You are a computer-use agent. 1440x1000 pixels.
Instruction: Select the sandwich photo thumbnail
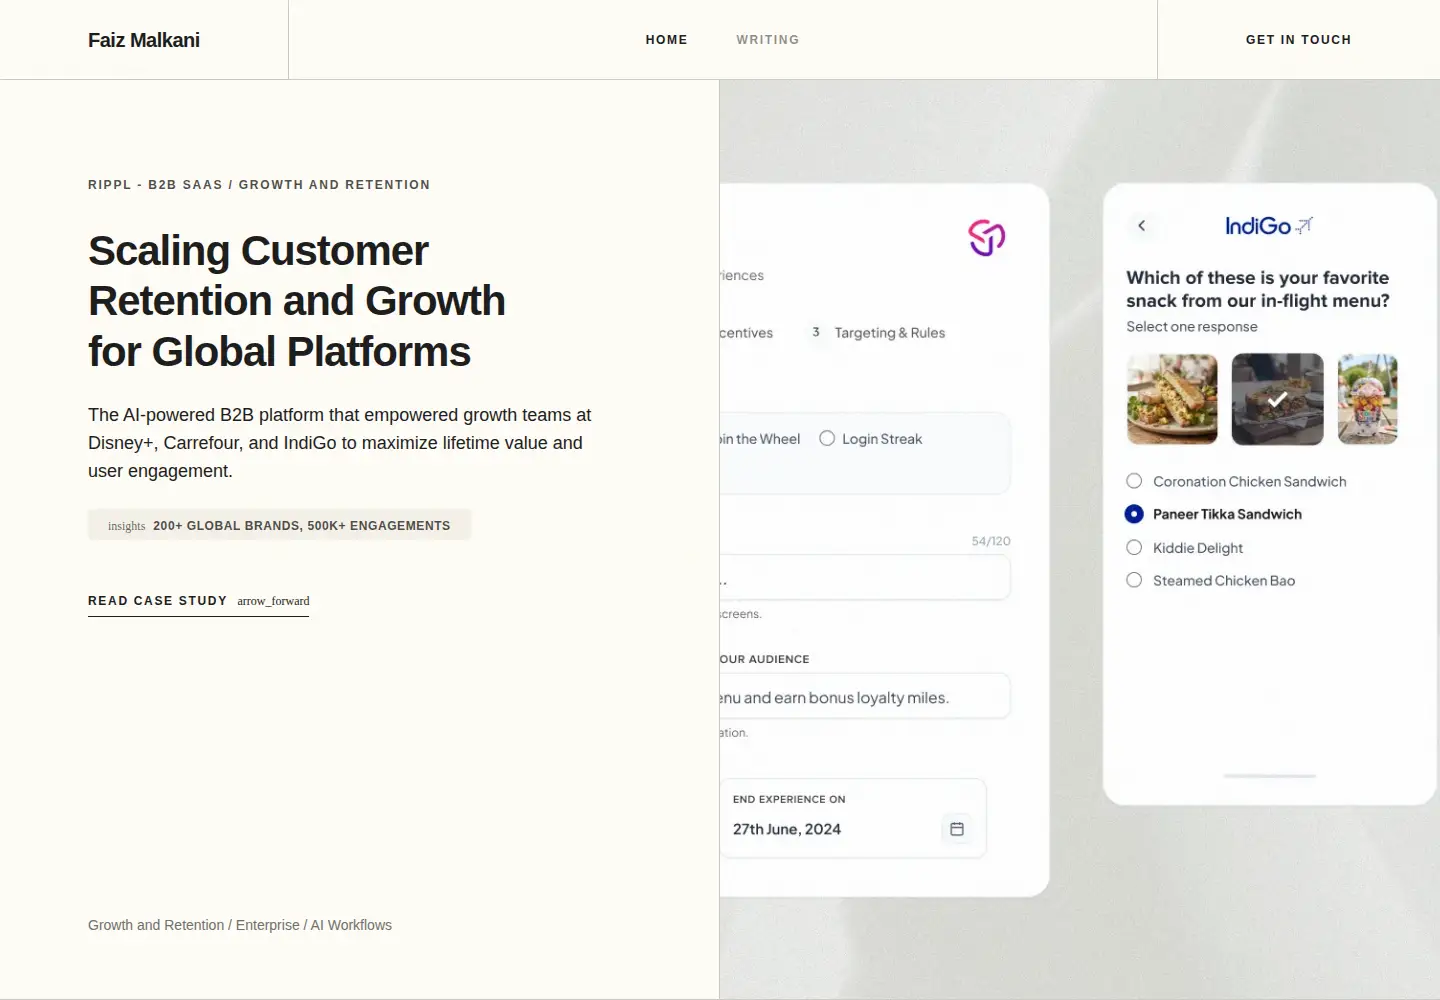point(1172,399)
